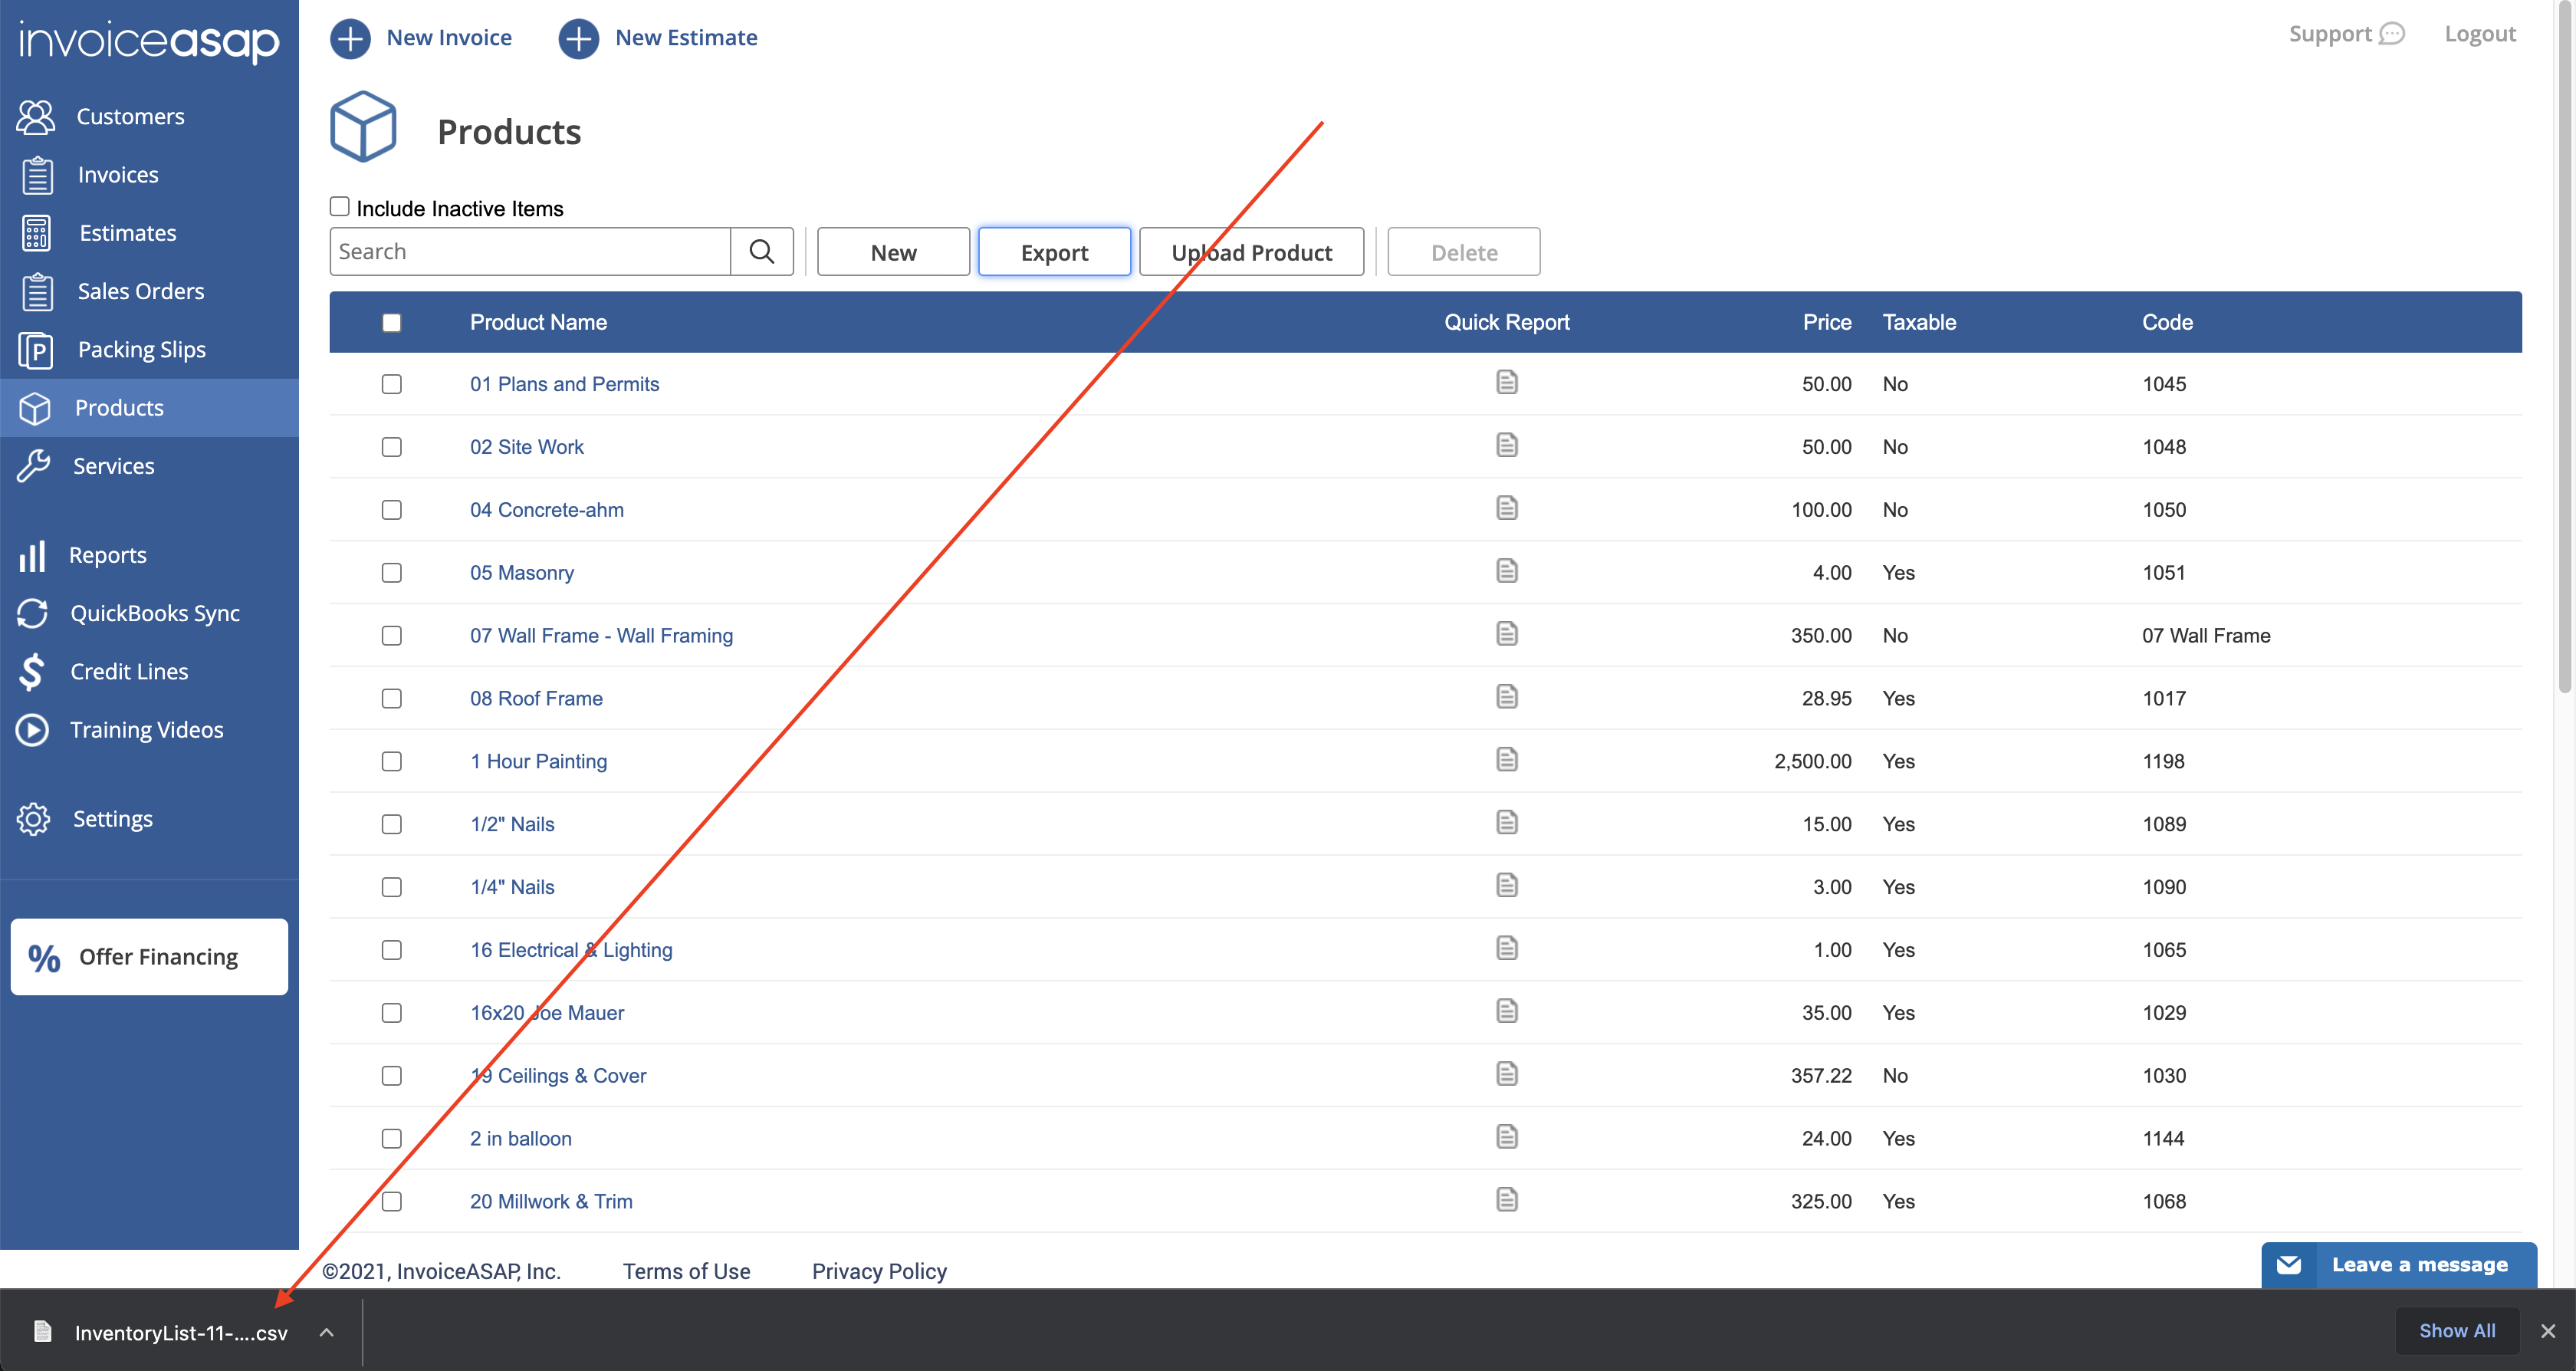Screen dimensions: 2576x1371
Task: Open Quick Report for 08 Roof Frame
Action: coord(1507,697)
